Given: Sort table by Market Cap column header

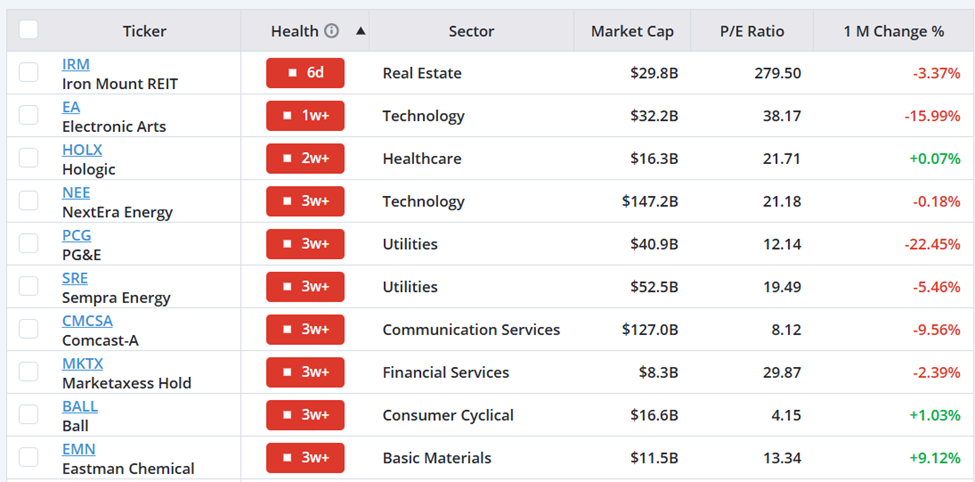Looking at the screenshot, I should click(632, 31).
